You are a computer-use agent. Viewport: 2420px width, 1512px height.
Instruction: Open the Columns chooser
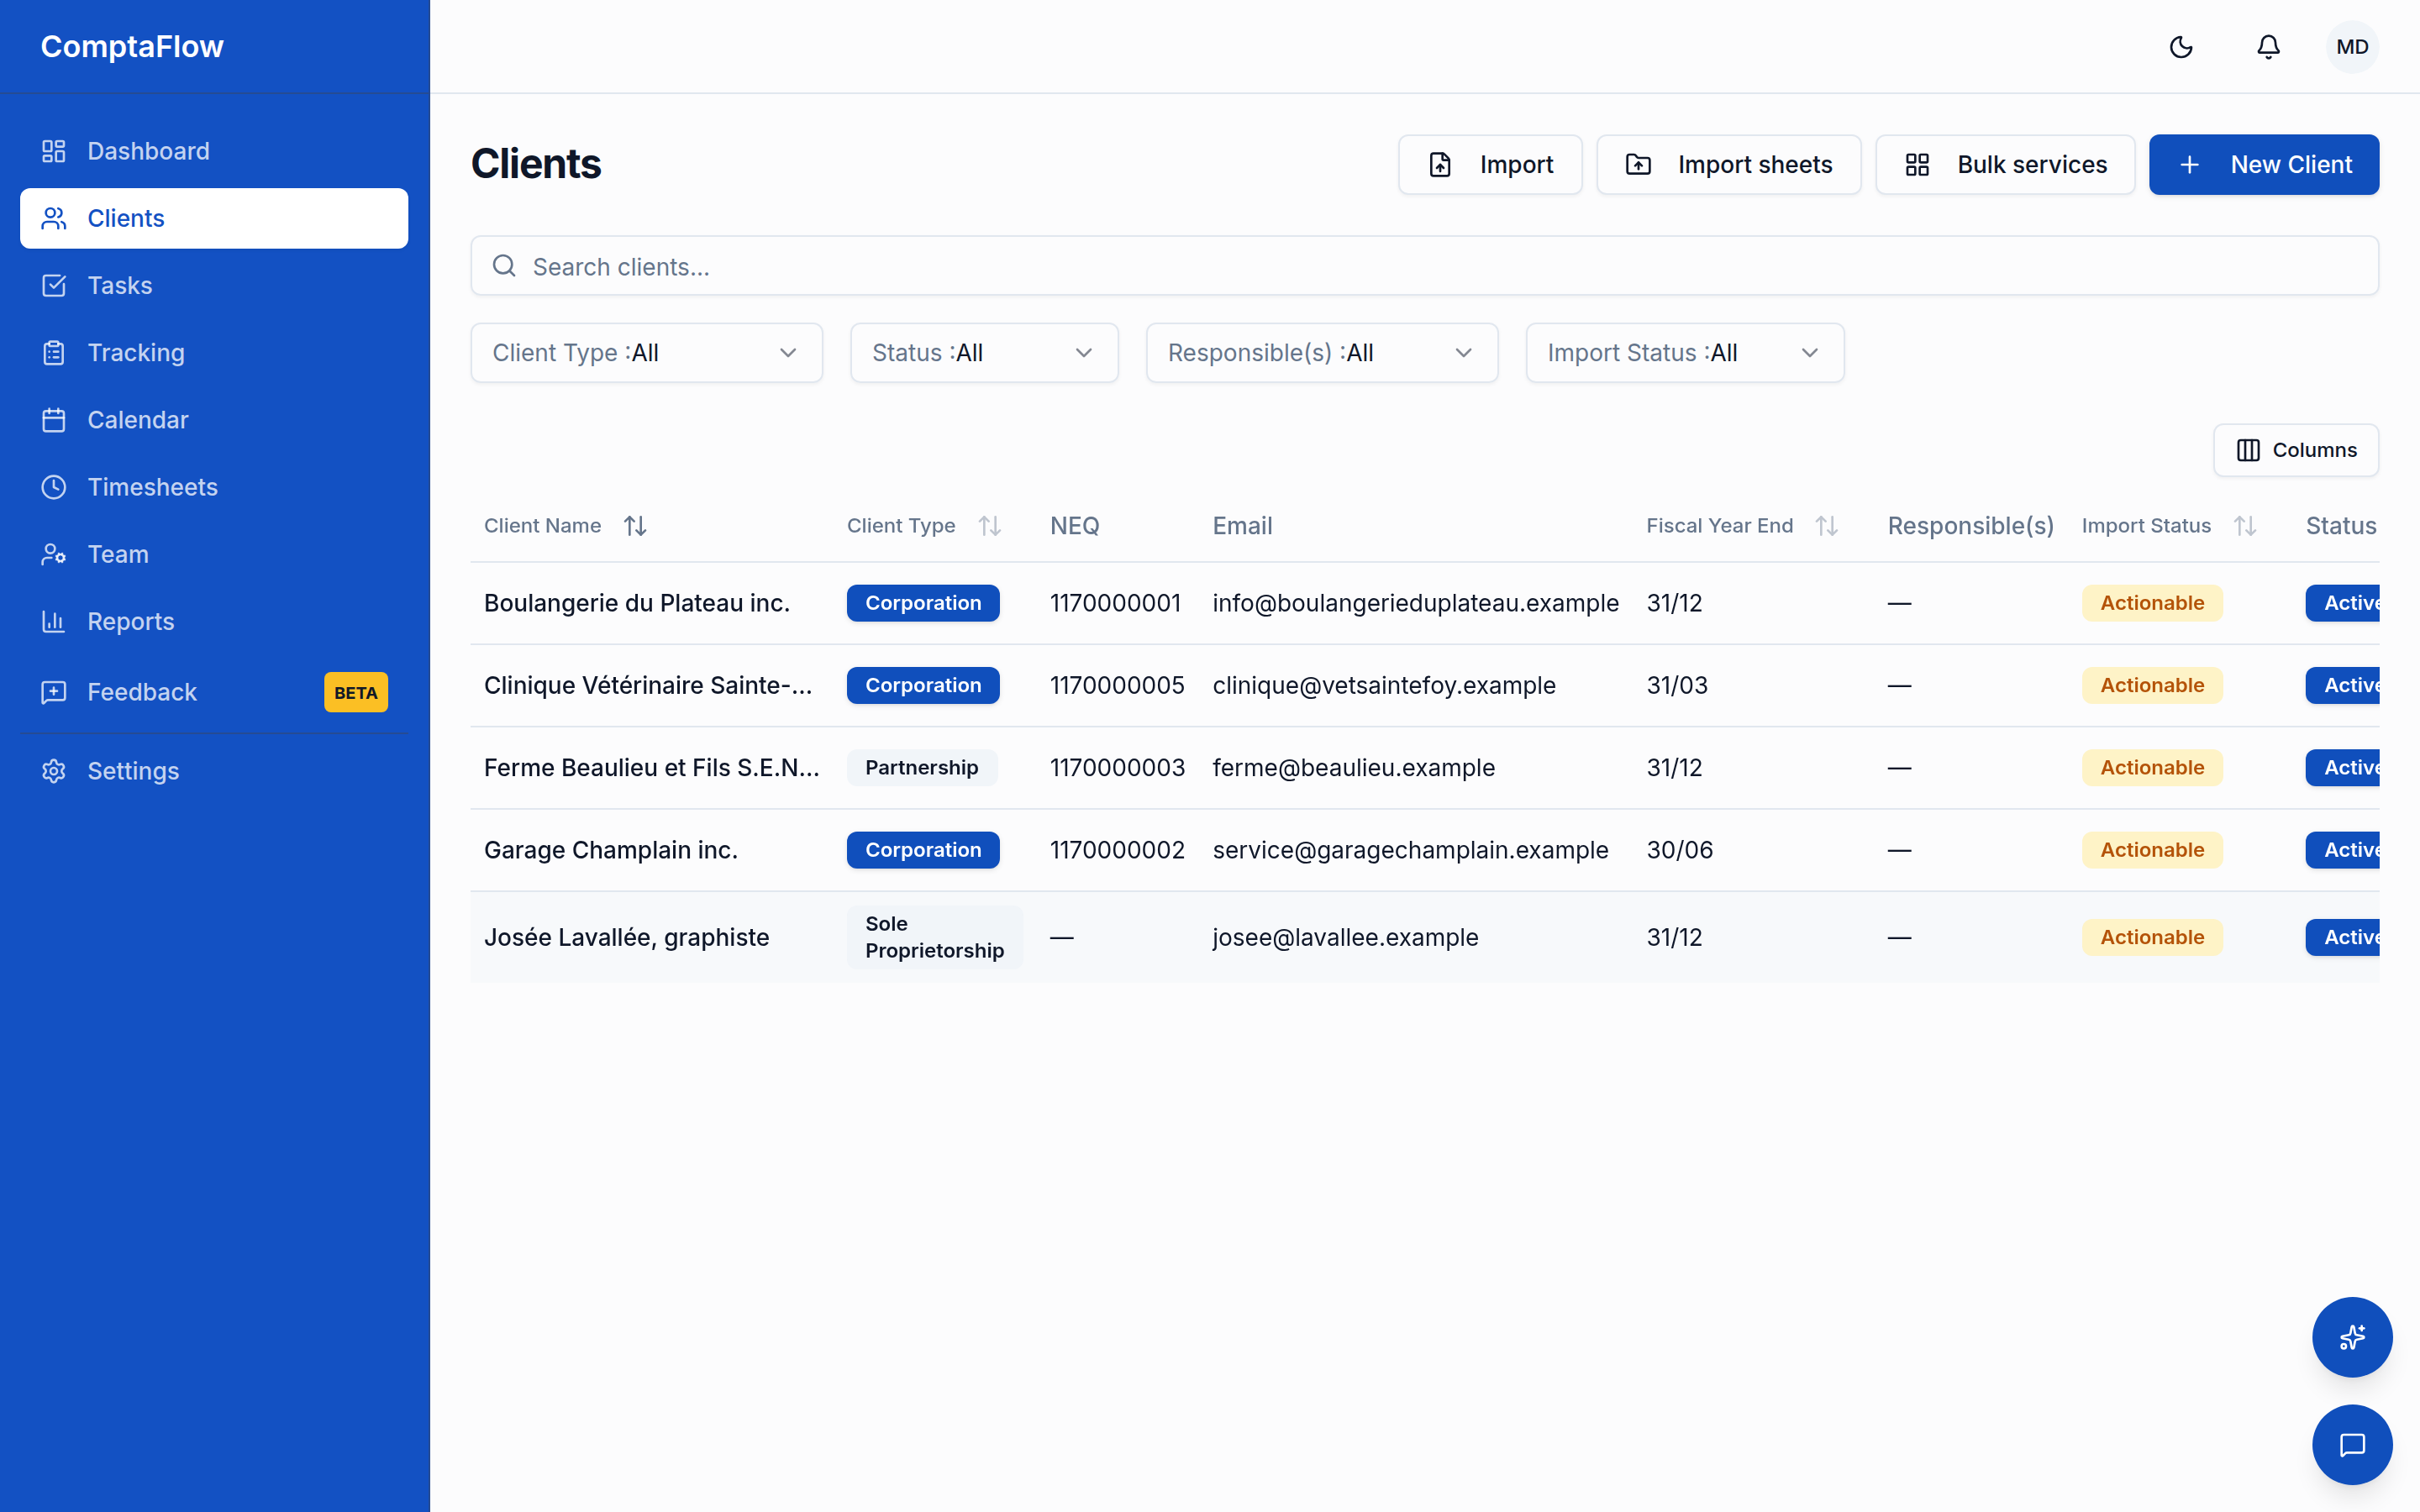pos(2296,450)
